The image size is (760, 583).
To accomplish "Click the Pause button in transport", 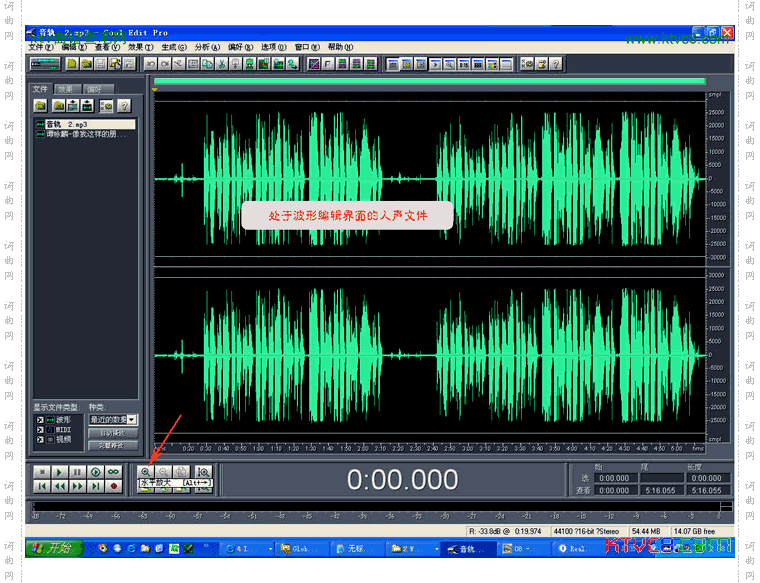I will point(78,472).
